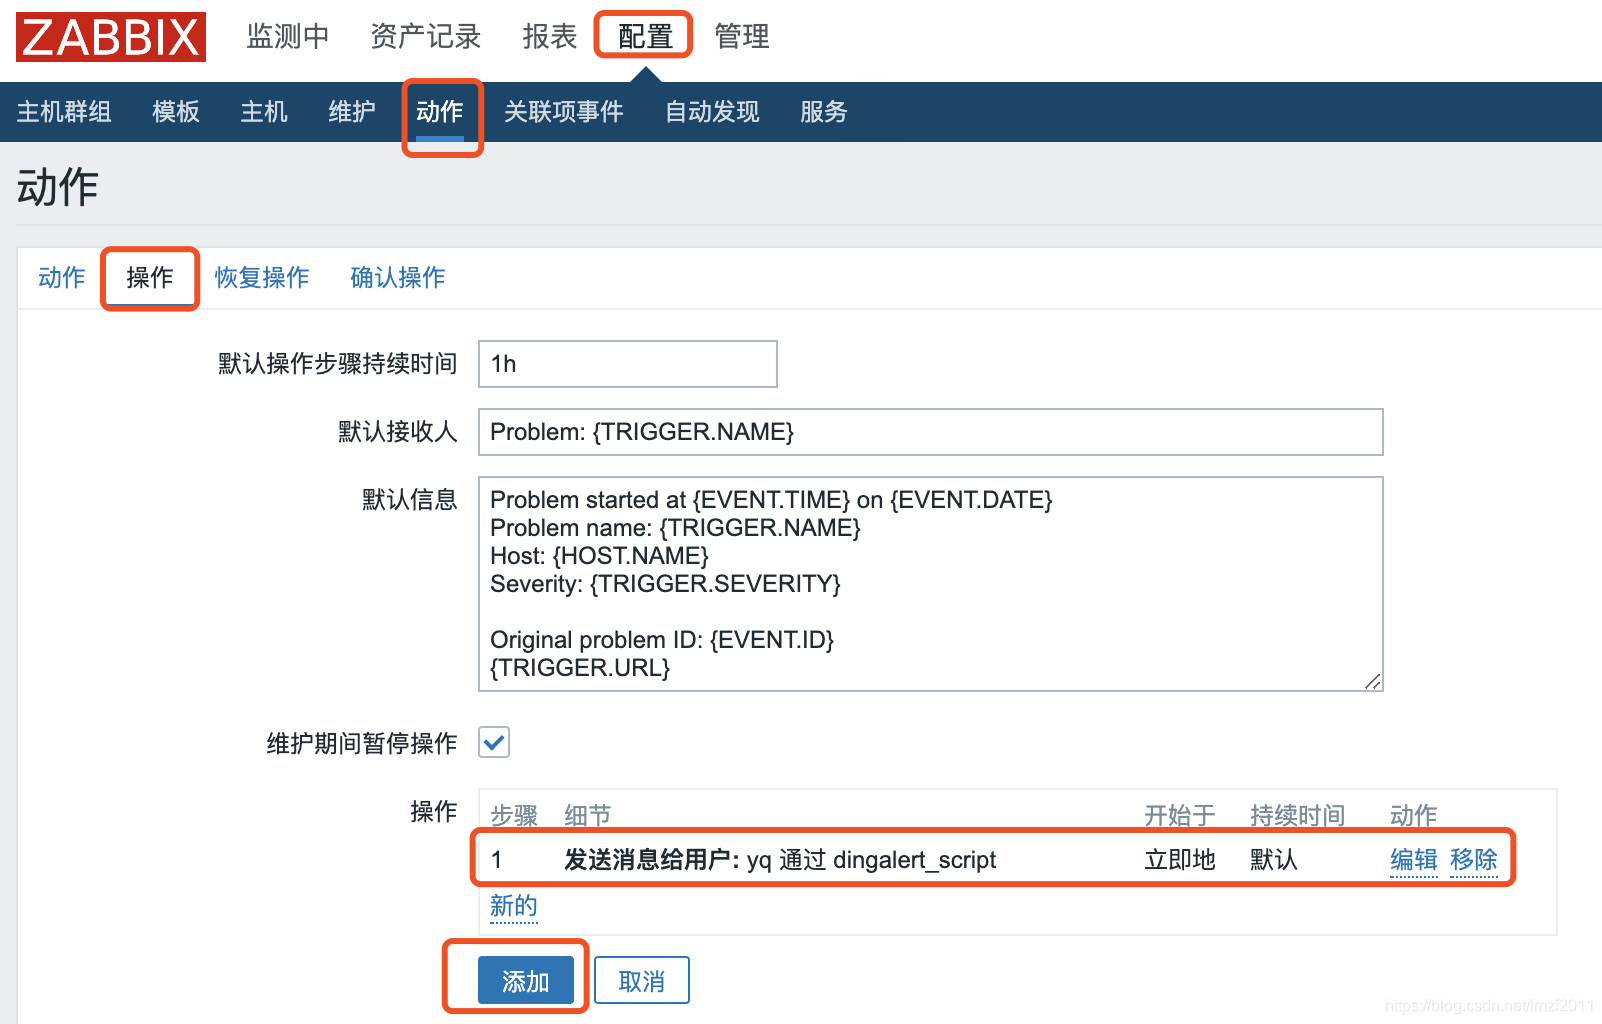1602x1024 pixels.
Task: Open the 资产记录 top menu
Action: [x=426, y=37]
